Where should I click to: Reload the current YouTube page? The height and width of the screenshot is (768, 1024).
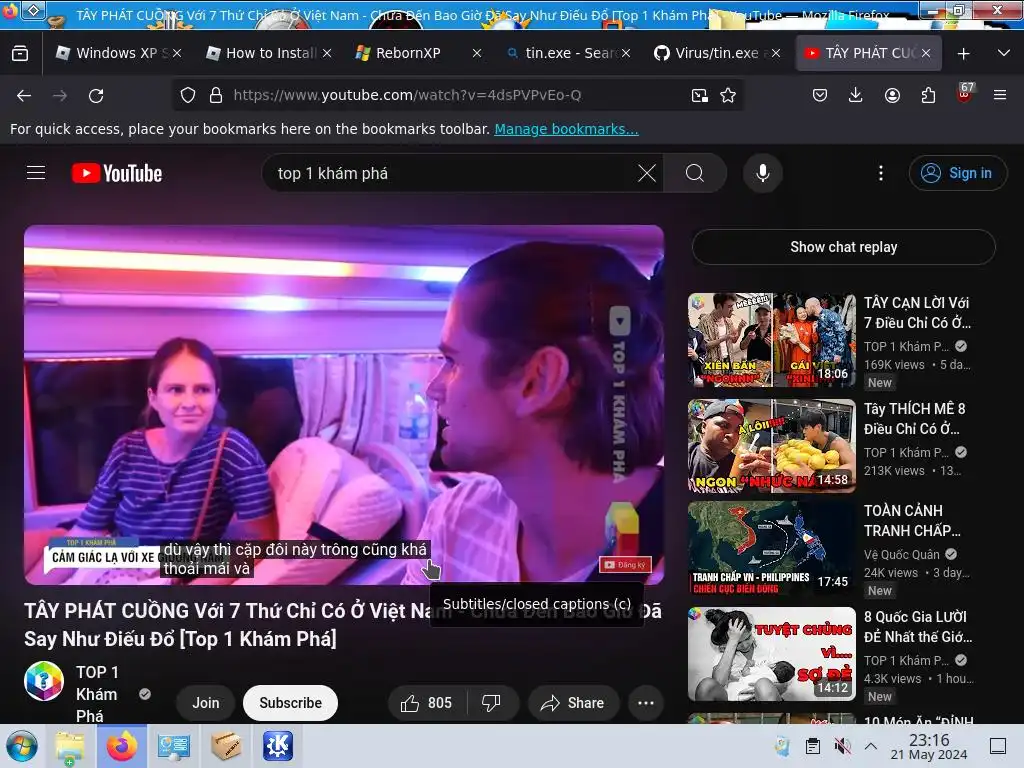click(96, 95)
